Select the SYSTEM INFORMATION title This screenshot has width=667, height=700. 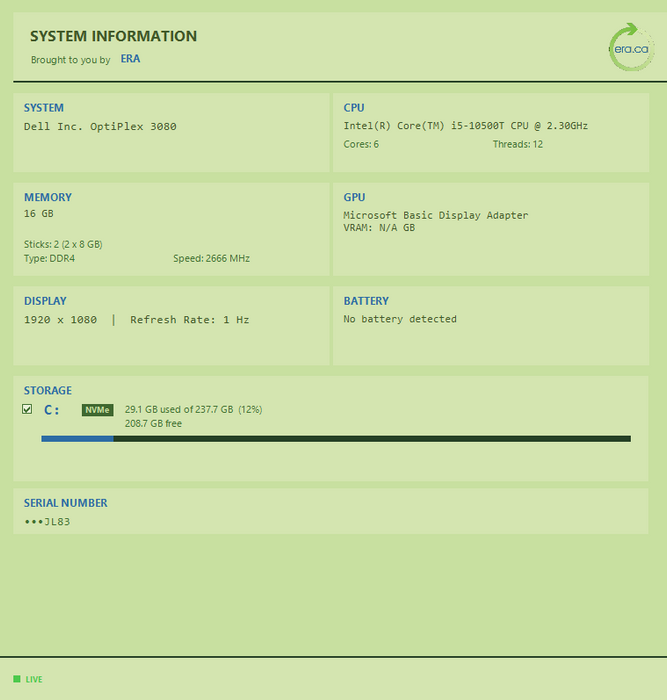point(113,36)
